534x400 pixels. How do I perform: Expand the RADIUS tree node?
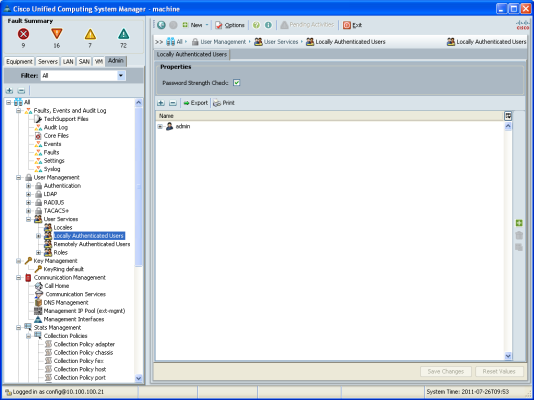point(29,203)
